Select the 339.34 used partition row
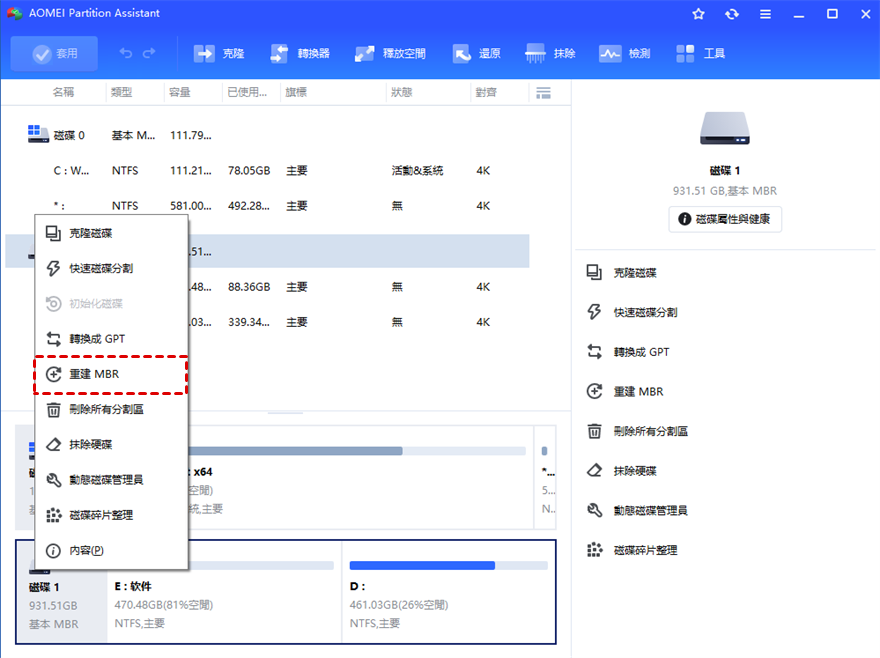The width and height of the screenshot is (880, 658). click(358, 322)
